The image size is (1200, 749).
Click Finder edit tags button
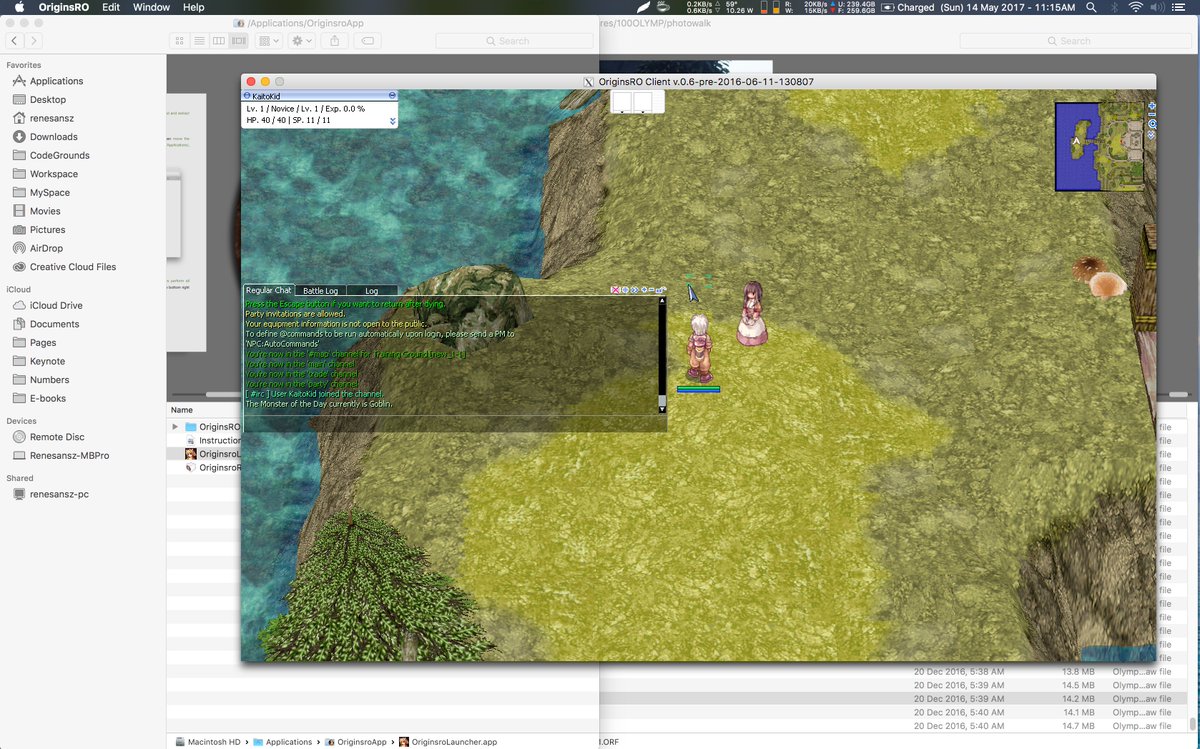coord(366,41)
